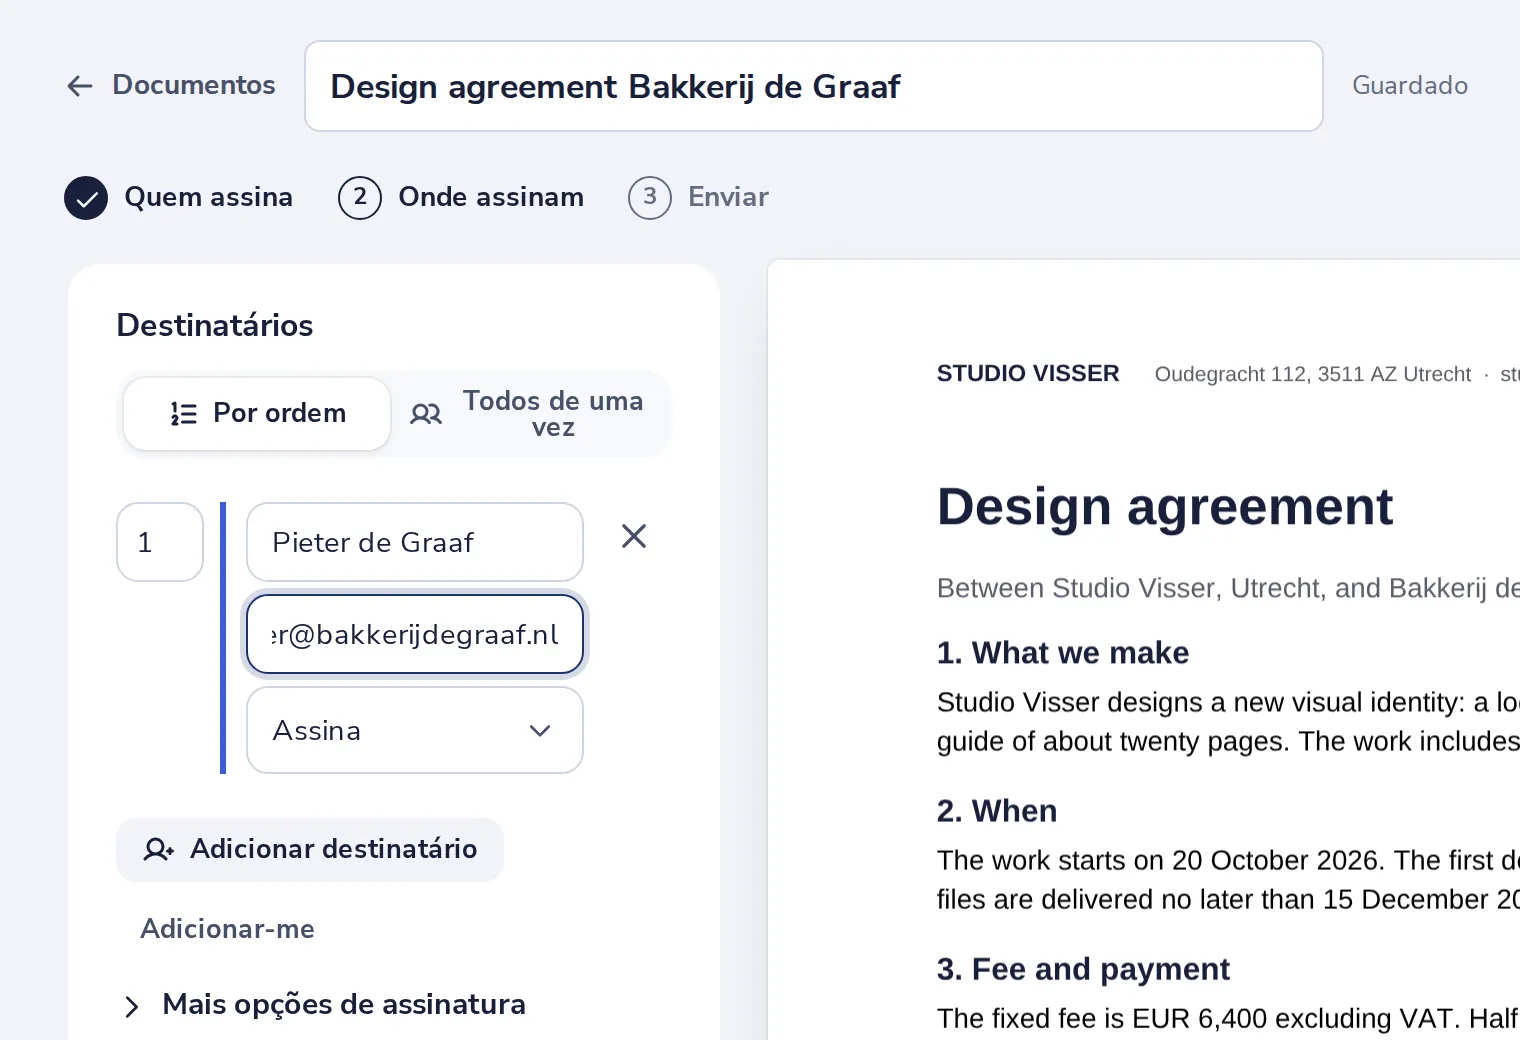This screenshot has height=1040, width=1520.
Task: Edit recipient order number field
Action: [160, 542]
